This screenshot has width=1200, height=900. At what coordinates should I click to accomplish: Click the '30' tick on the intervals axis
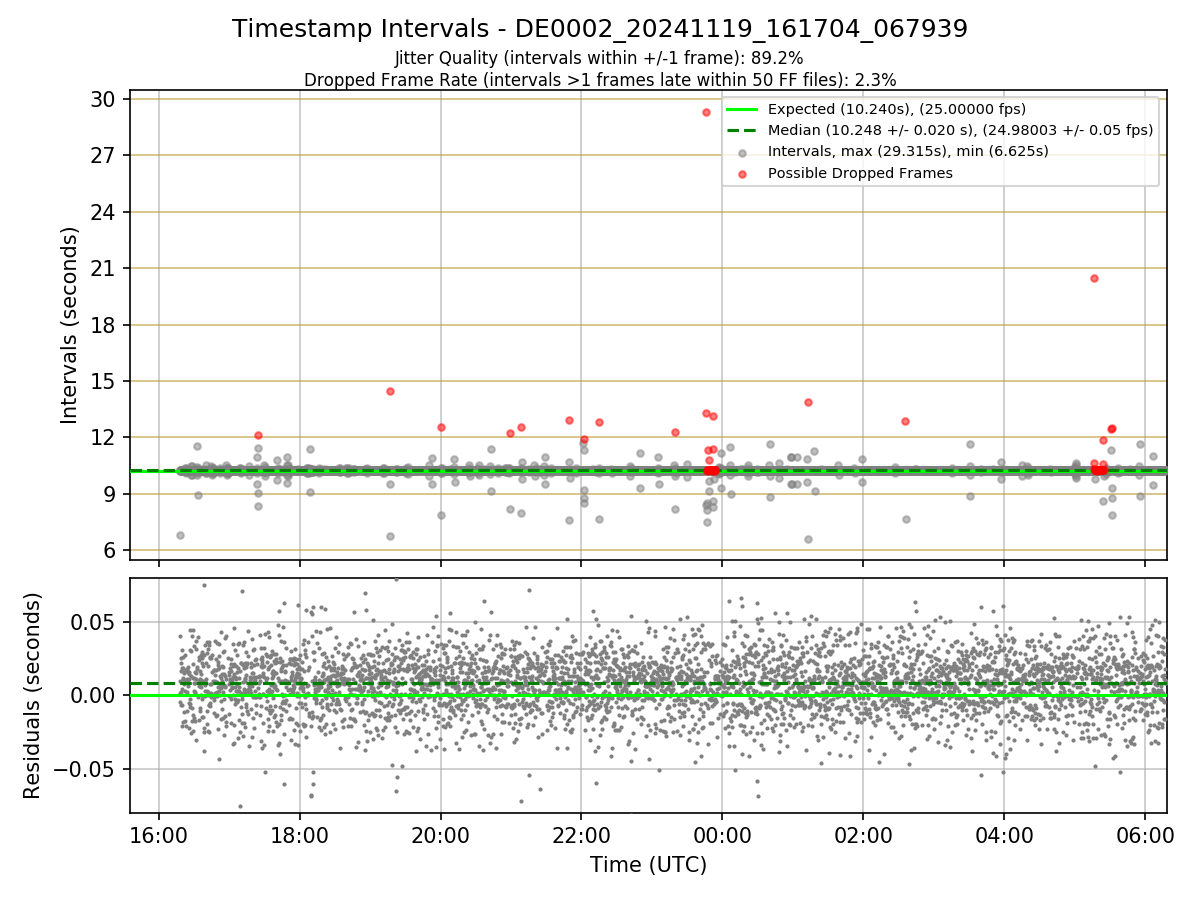pyautogui.click(x=104, y=99)
